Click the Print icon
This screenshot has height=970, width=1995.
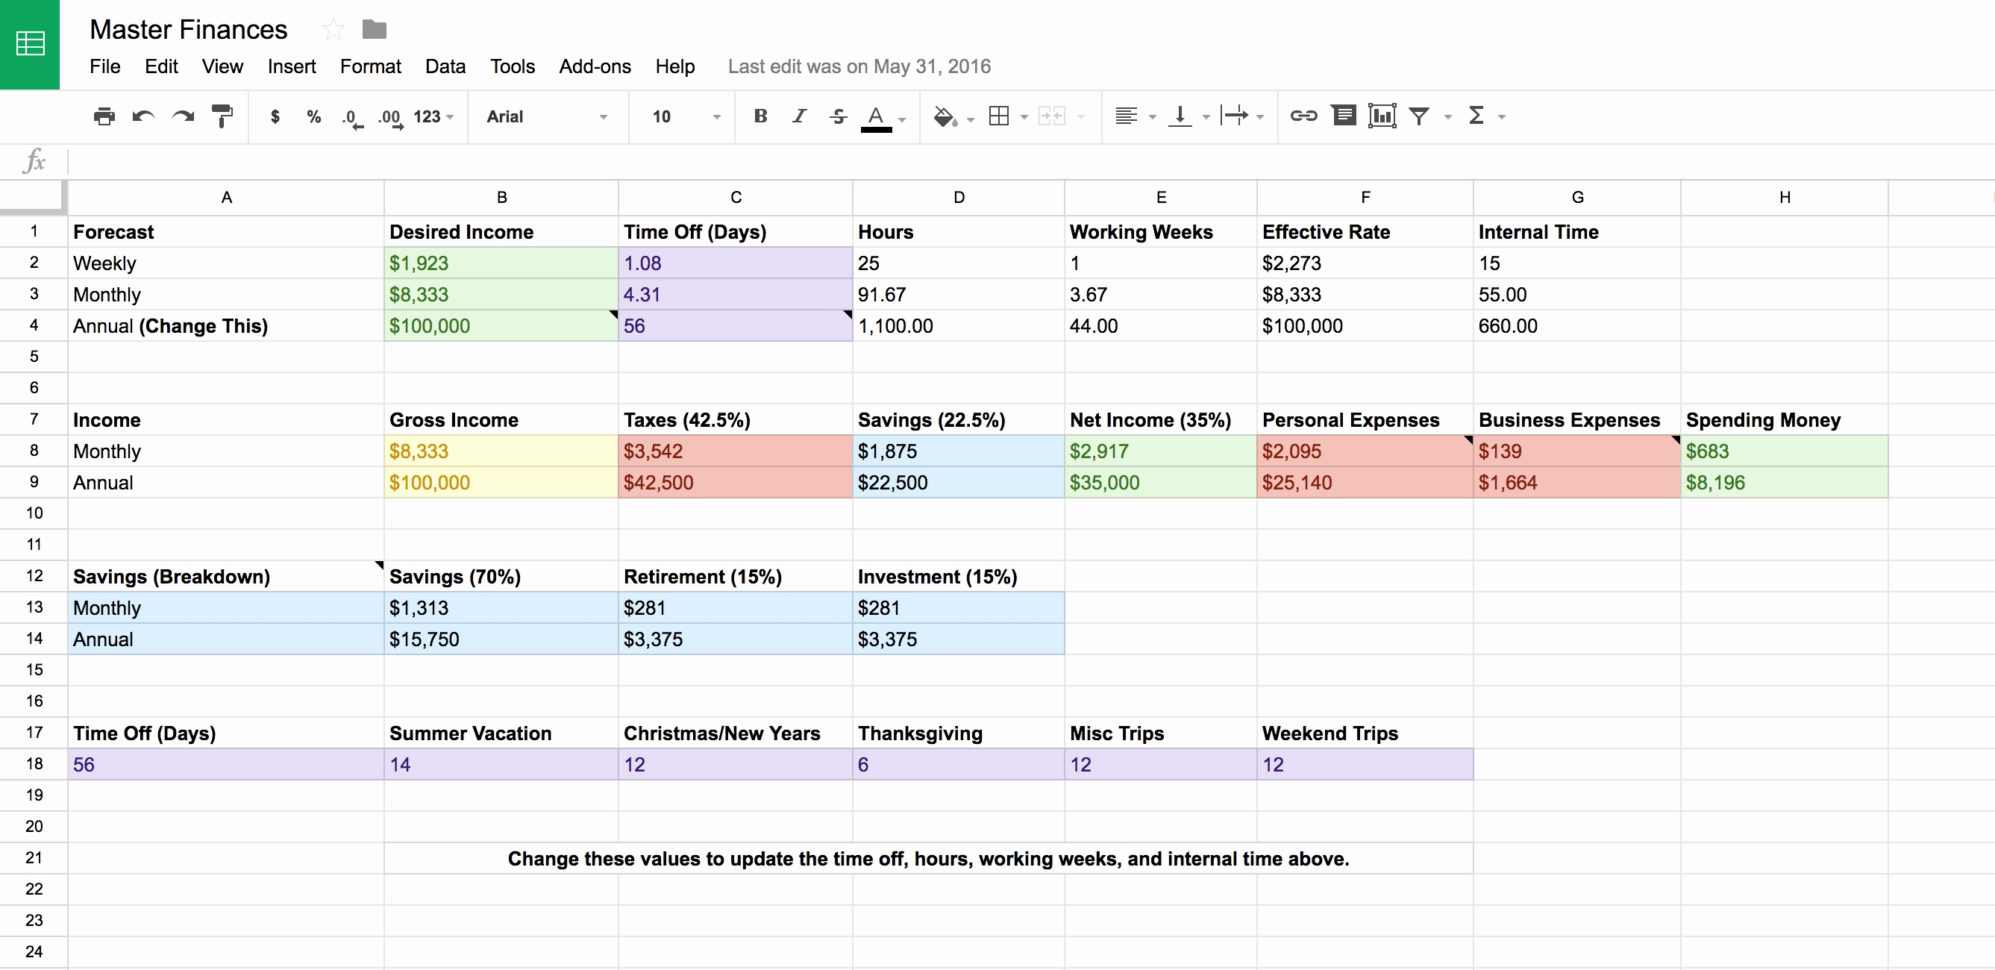tap(104, 116)
